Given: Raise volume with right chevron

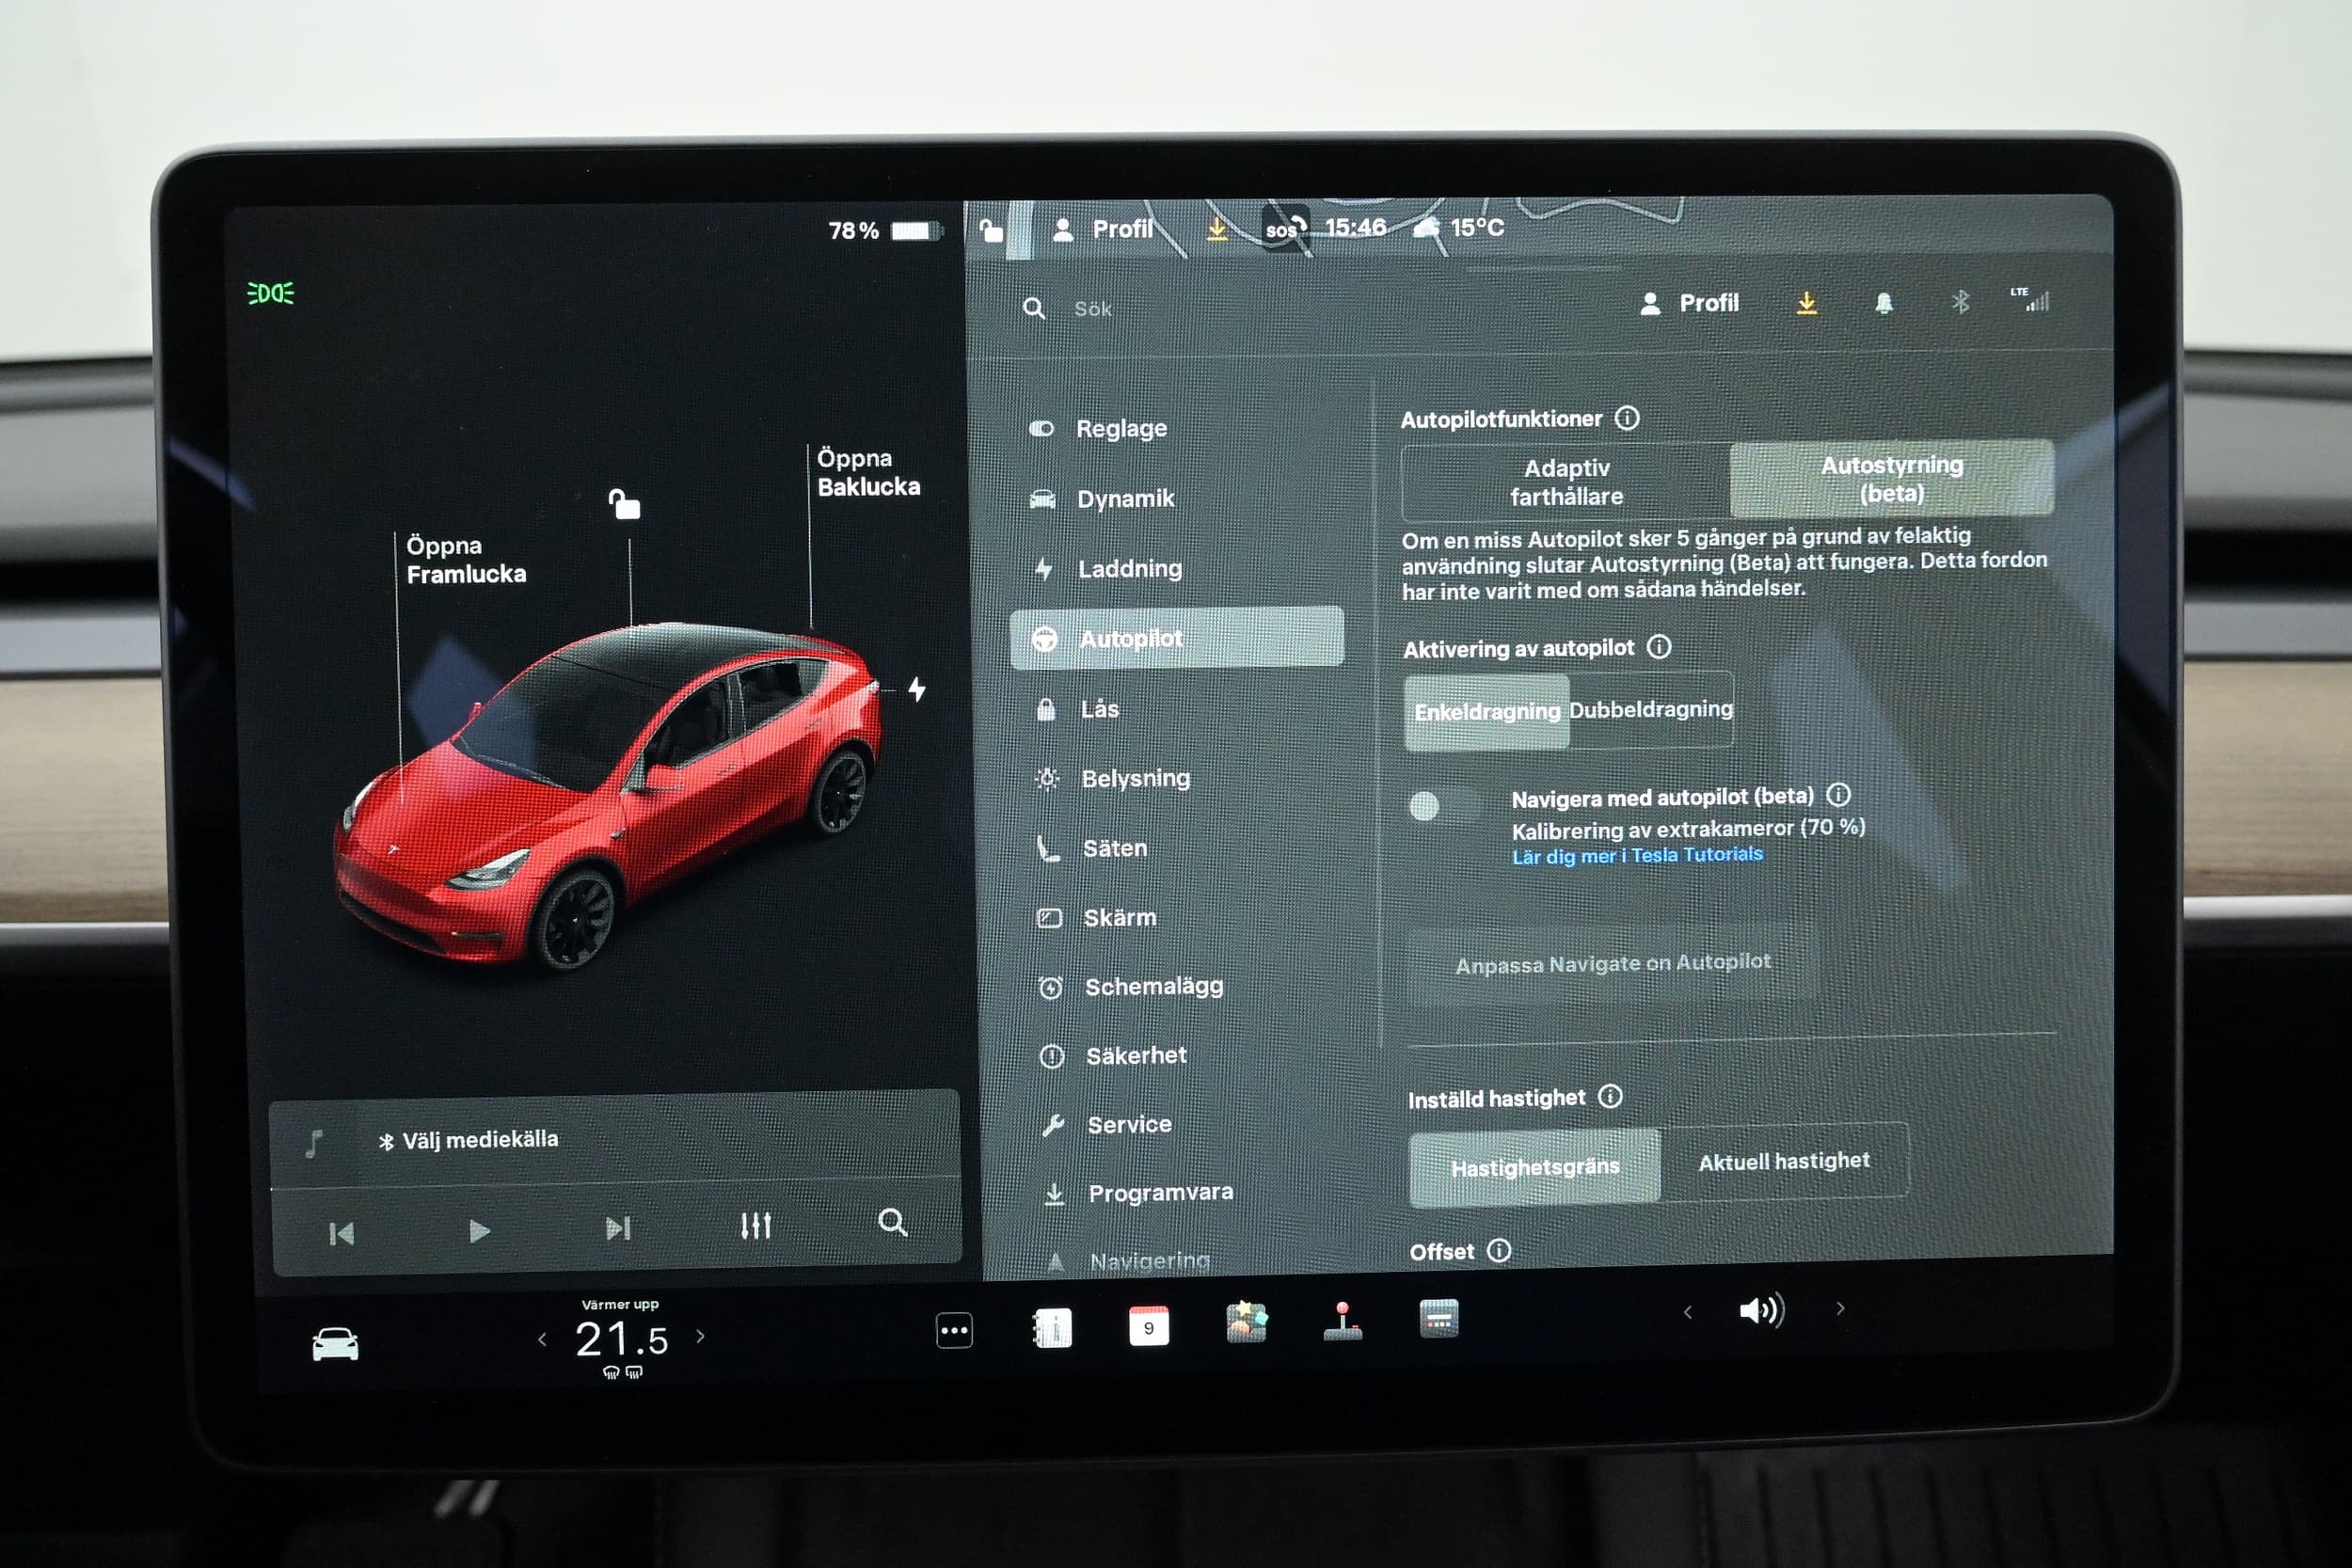Looking at the screenshot, I should pos(1840,1308).
